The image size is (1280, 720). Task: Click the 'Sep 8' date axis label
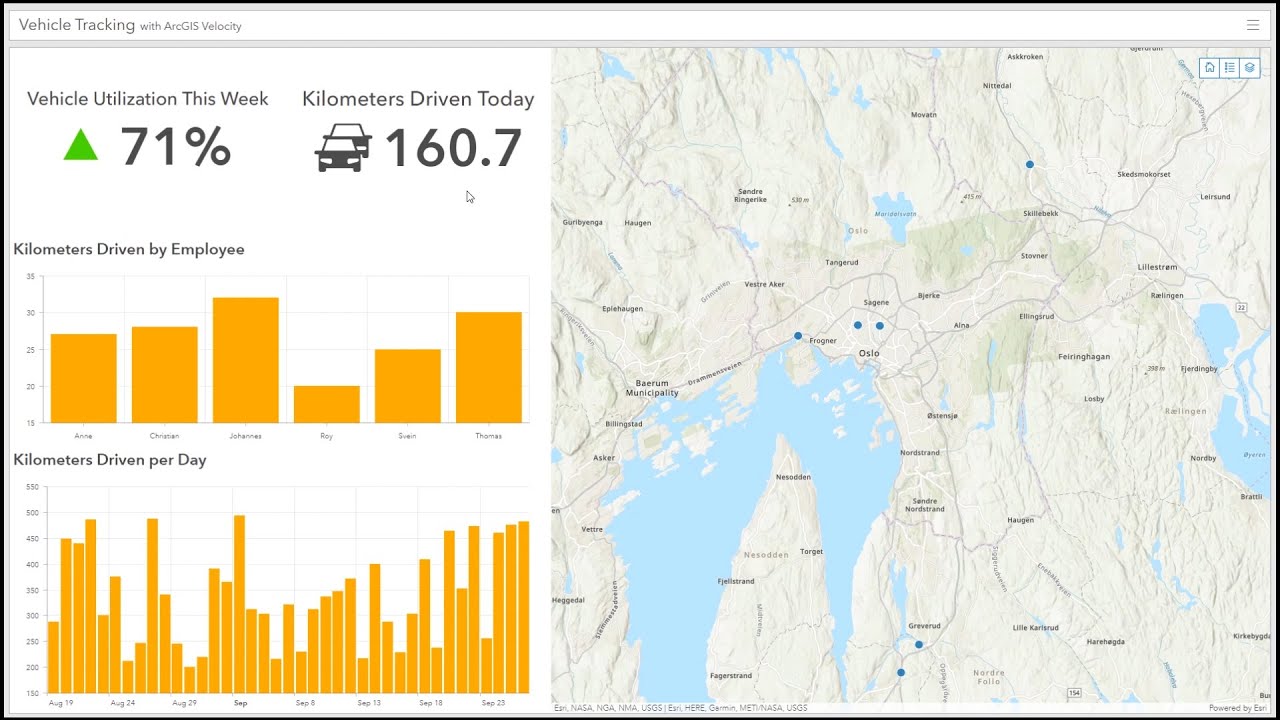305,703
